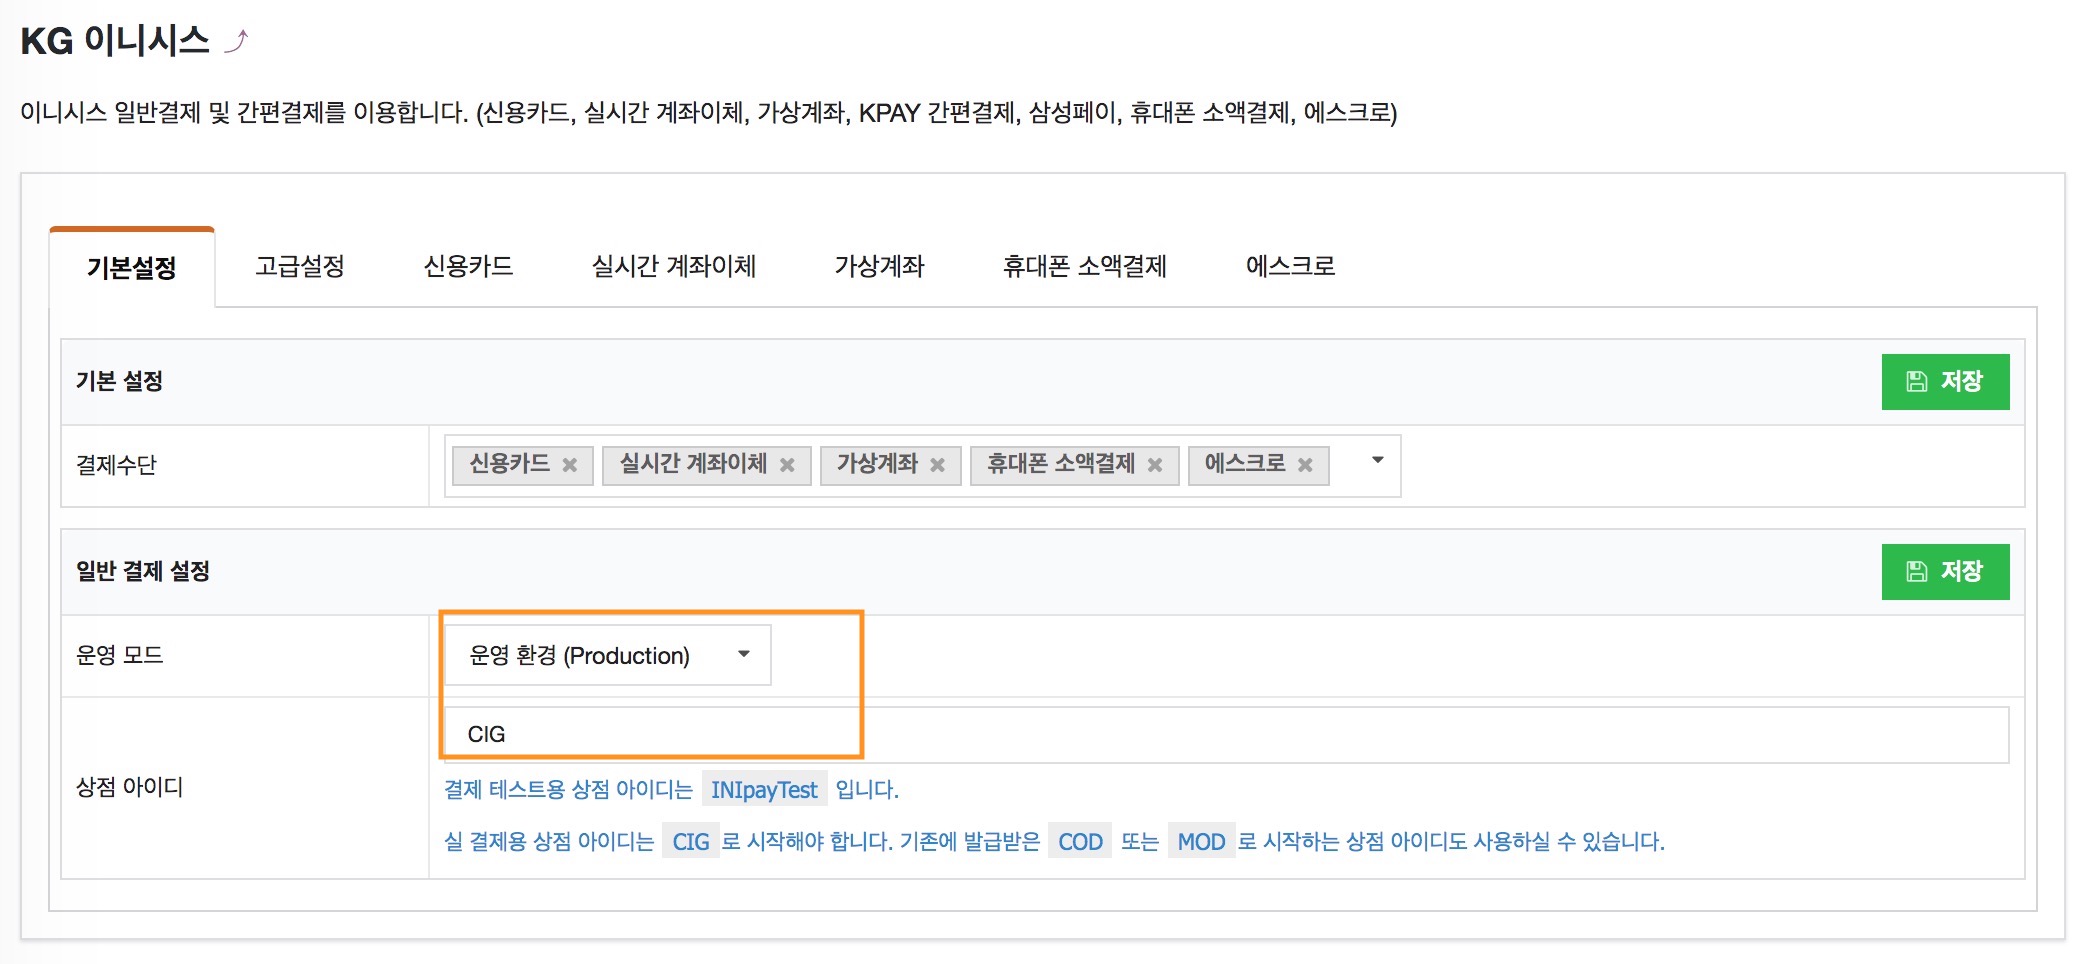Remove the 에스크로 tag from payment methods
The height and width of the screenshot is (964, 2088).
point(1305,465)
